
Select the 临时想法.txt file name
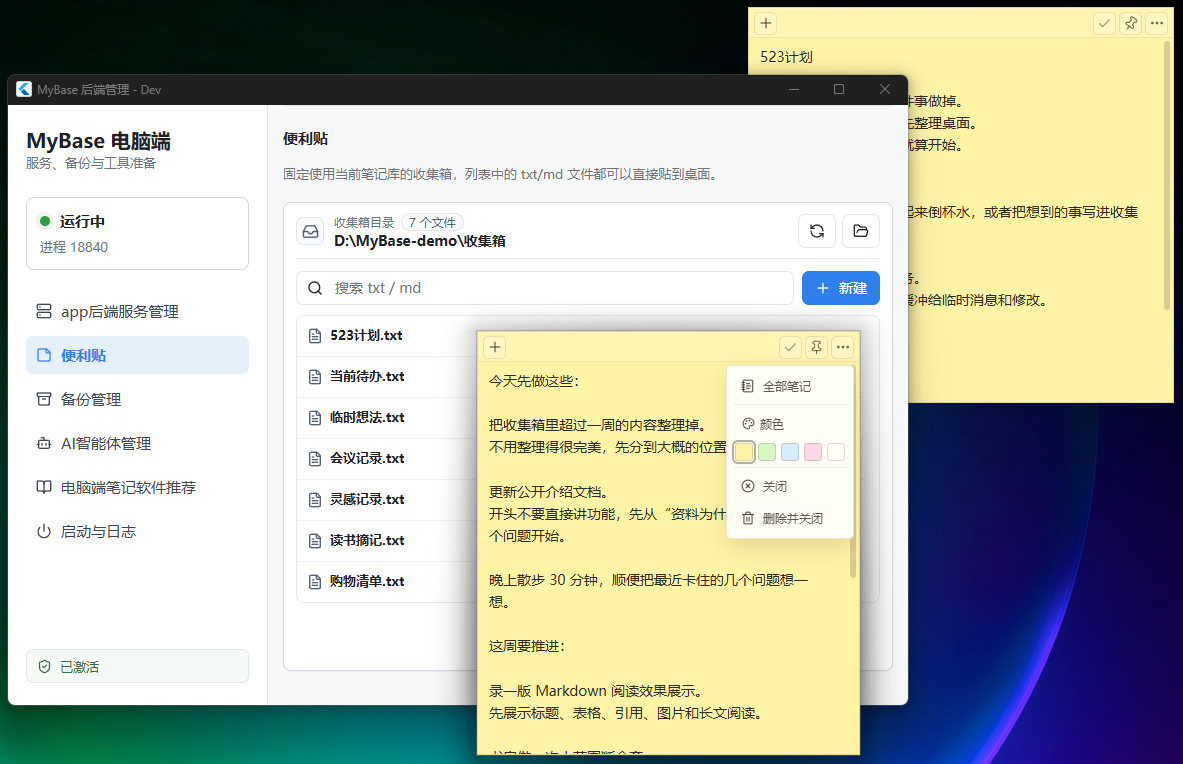pyautogui.click(x=367, y=418)
